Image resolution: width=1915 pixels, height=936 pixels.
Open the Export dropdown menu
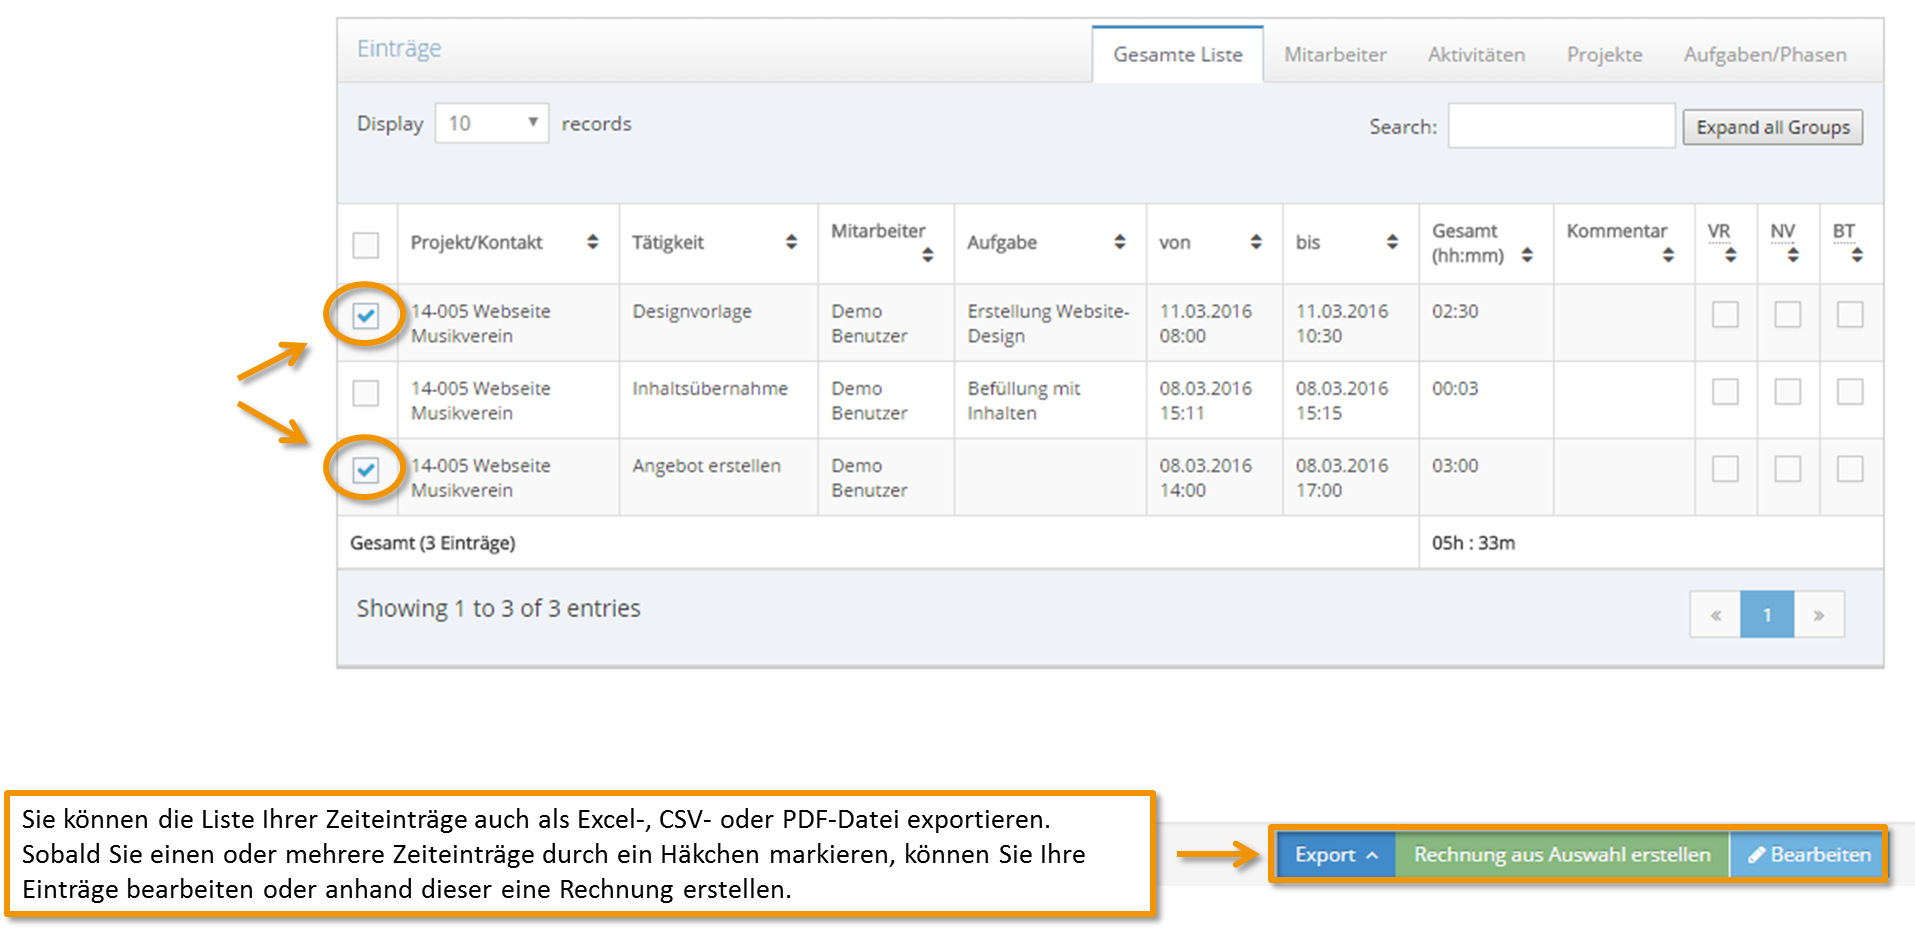pyautogui.click(x=1336, y=855)
